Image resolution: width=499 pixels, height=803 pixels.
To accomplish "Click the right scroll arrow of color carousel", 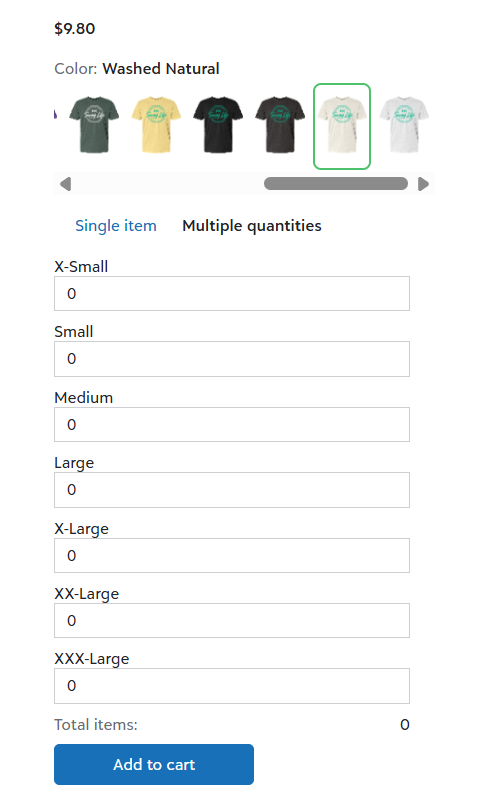I will click(x=423, y=184).
